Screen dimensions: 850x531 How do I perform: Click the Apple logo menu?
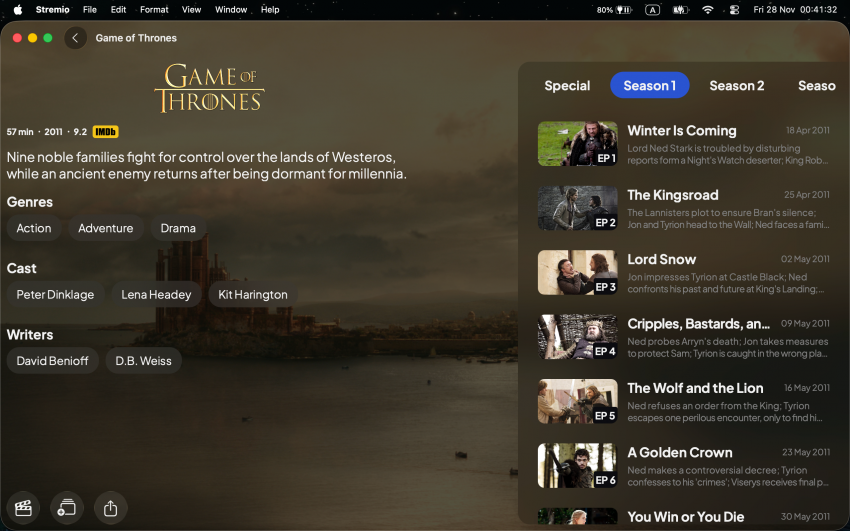17,10
